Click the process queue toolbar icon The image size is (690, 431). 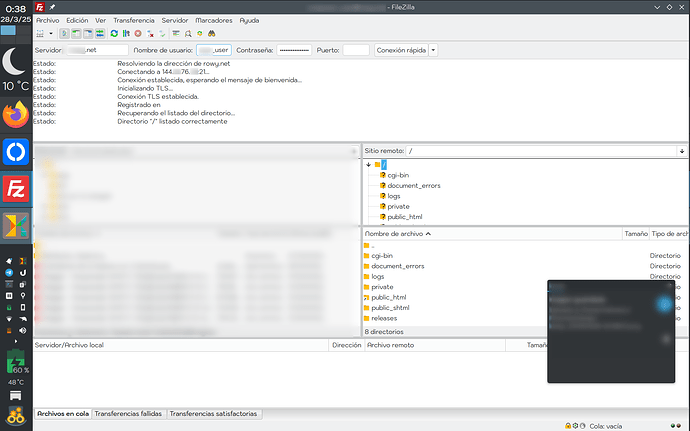[x=126, y=33]
